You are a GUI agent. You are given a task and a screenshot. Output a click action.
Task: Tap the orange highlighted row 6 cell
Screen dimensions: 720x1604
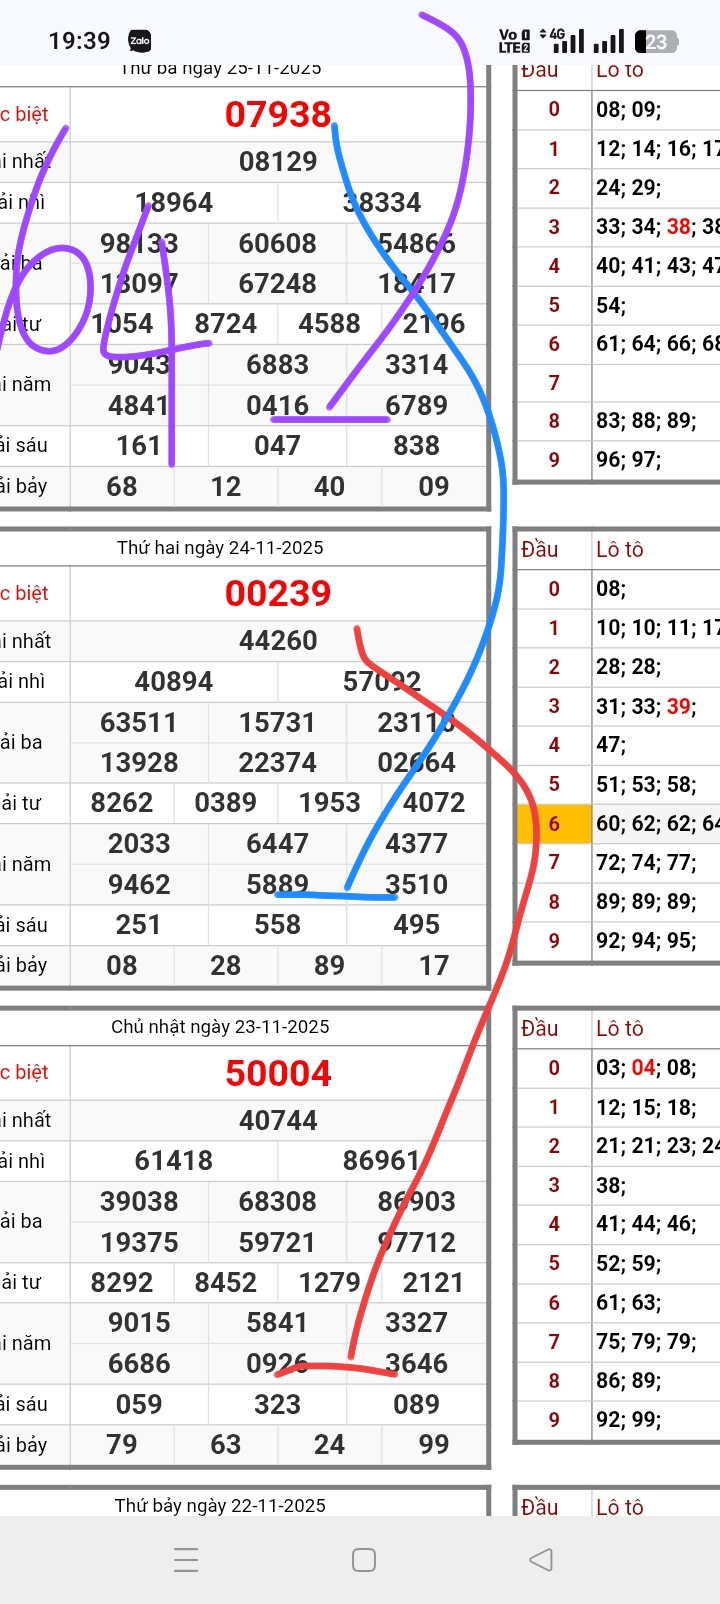pyautogui.click(x=554, y=824)
